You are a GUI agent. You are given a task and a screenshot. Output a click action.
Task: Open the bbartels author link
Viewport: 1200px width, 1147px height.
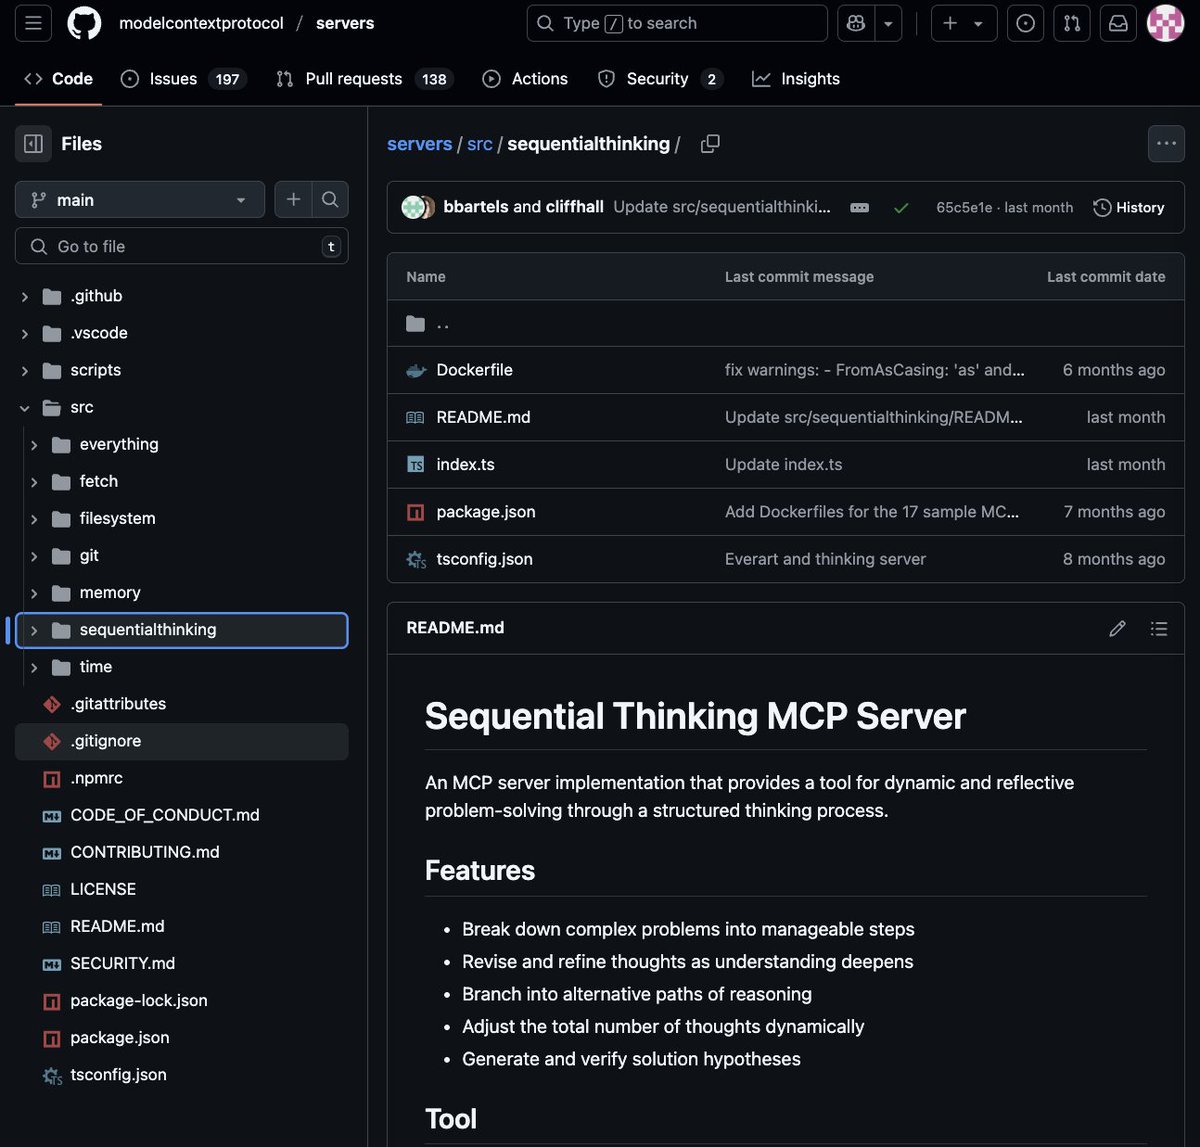tap(476, 207)
